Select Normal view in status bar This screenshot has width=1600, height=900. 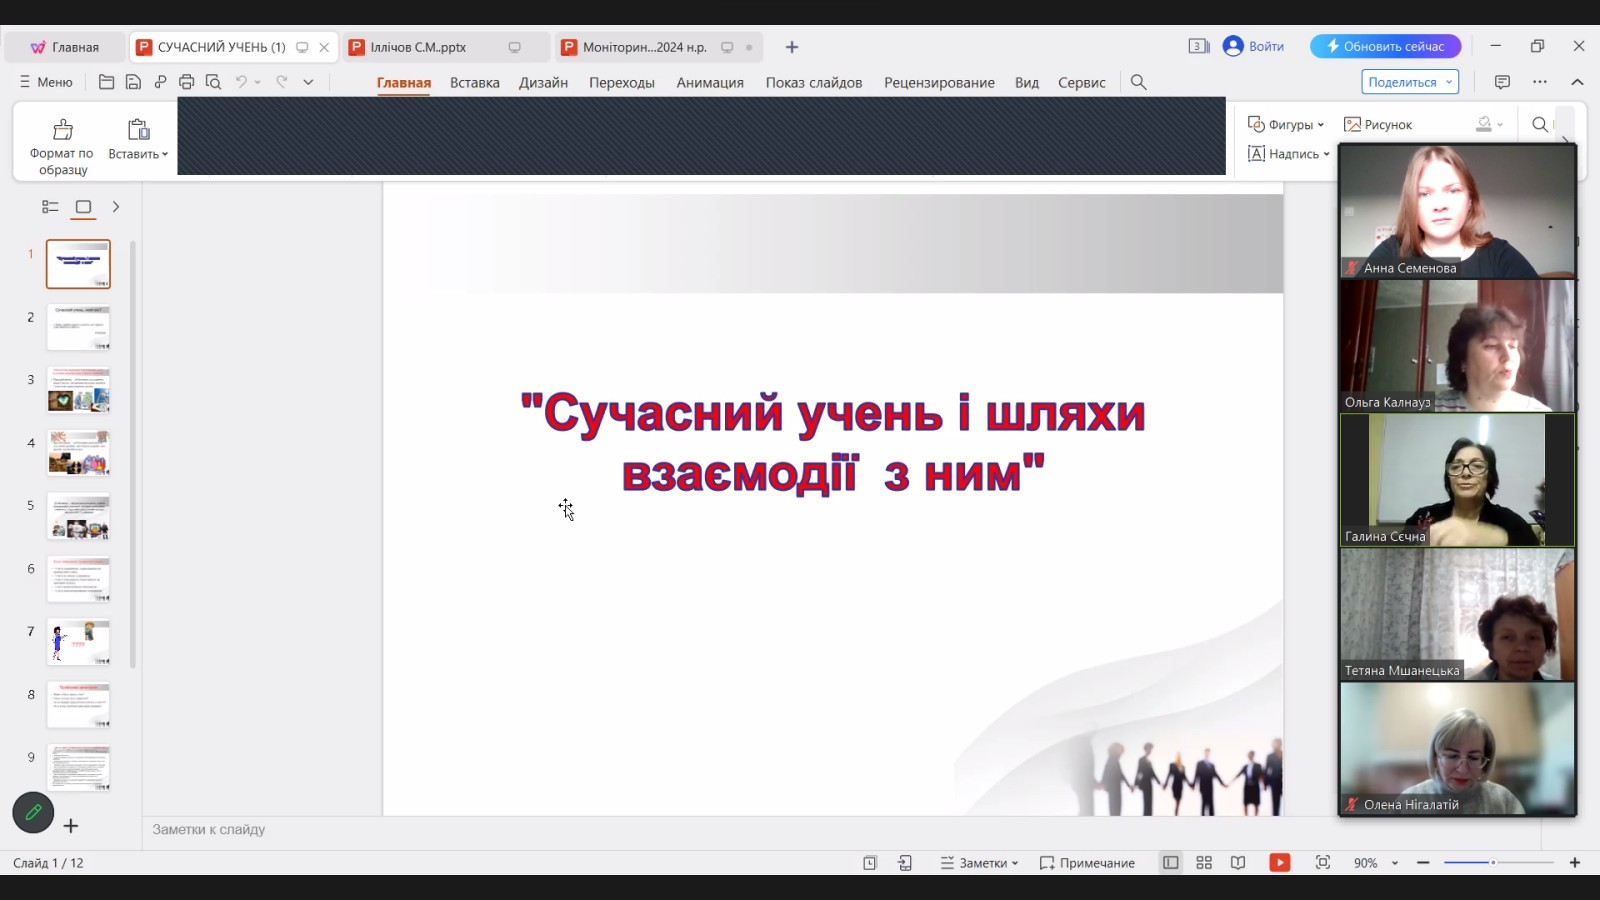(1170, 862)
